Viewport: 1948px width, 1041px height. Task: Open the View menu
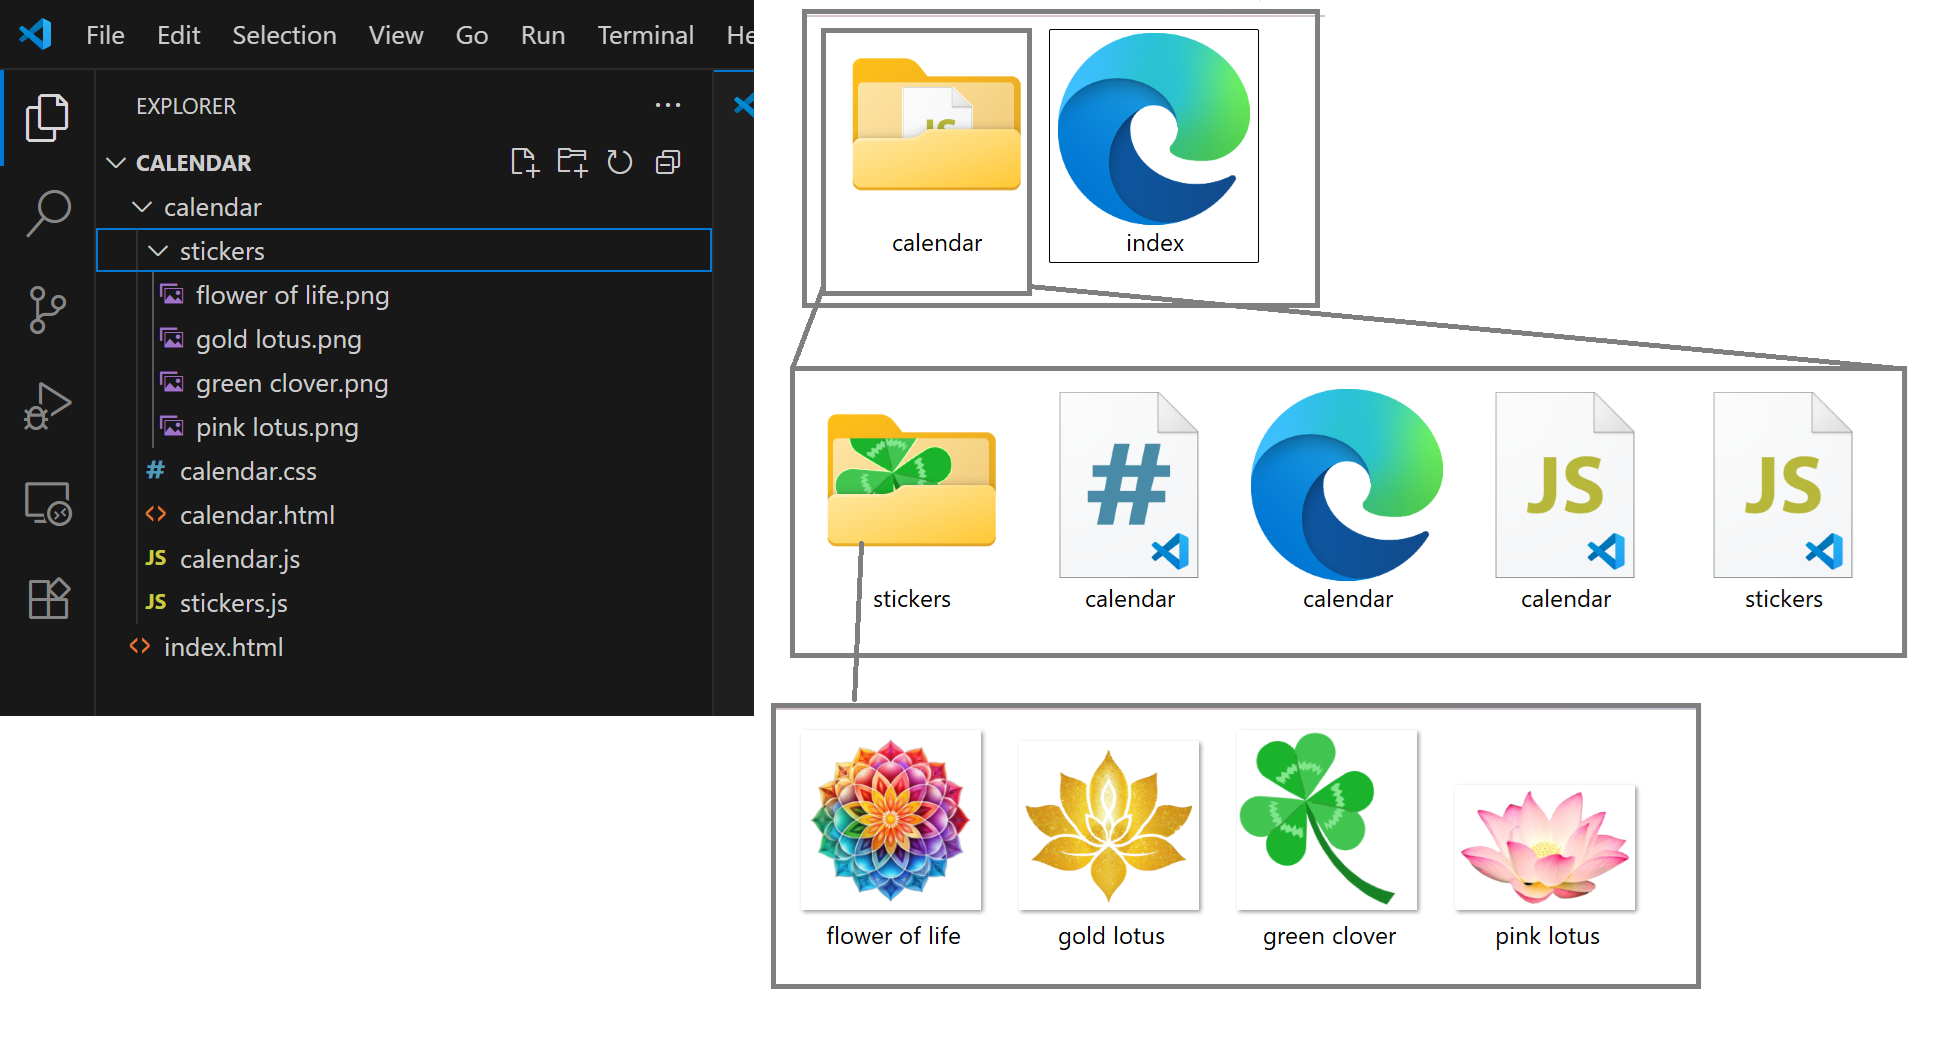click(396, 35)
